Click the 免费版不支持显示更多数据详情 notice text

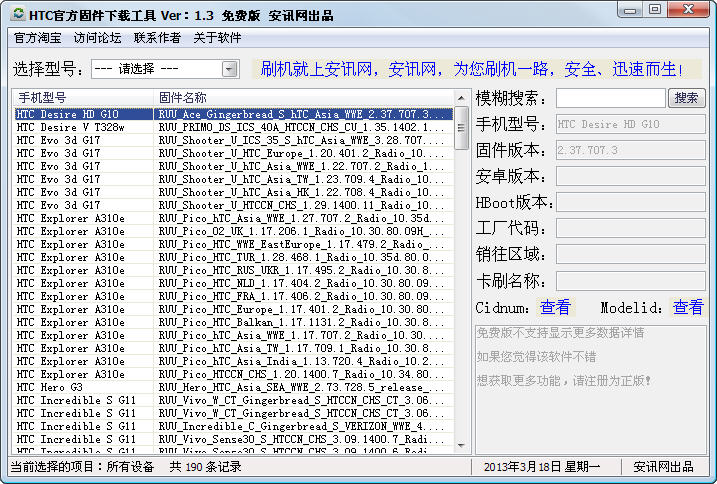tap(560, 333)
